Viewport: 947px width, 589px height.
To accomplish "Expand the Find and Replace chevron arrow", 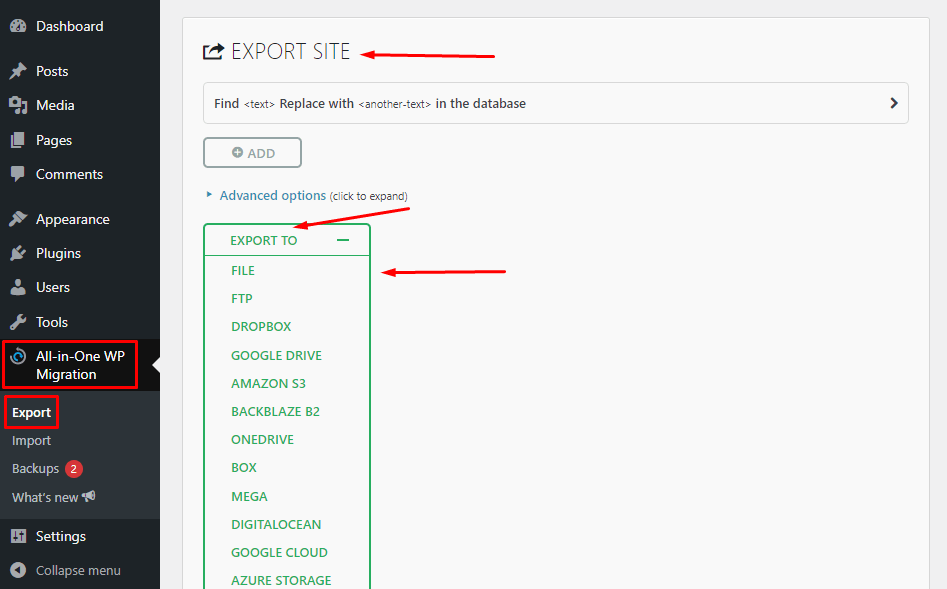I will tap(894, 103).
